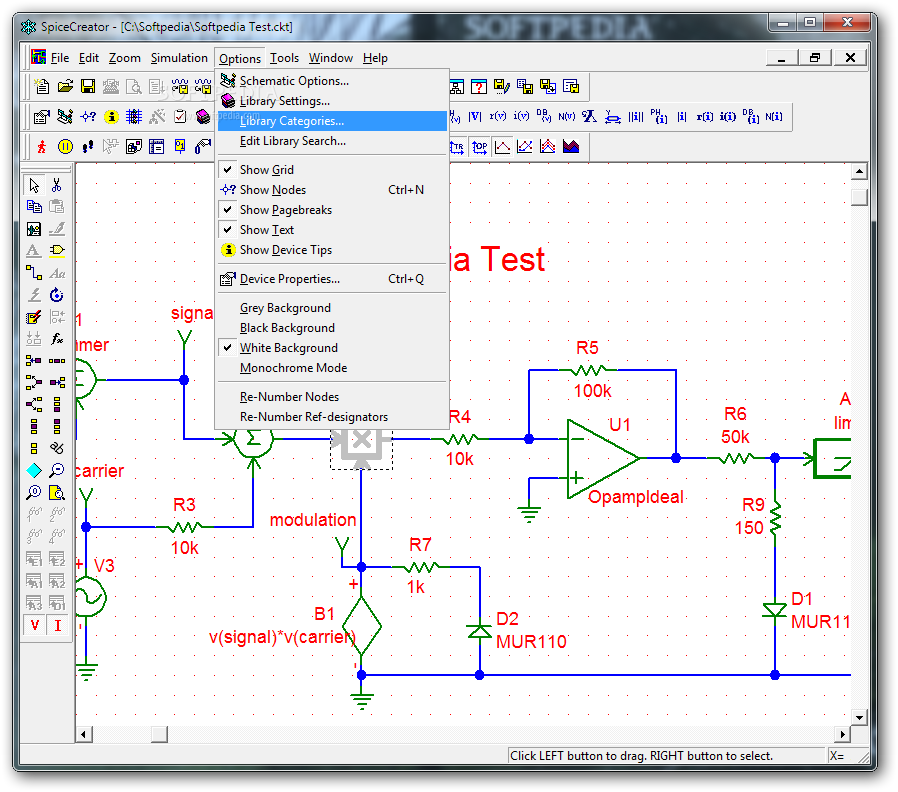Toggle the Show Pagebreaks option
The width and height of the screenshot is (898, 792).
(x=332, y=210)
